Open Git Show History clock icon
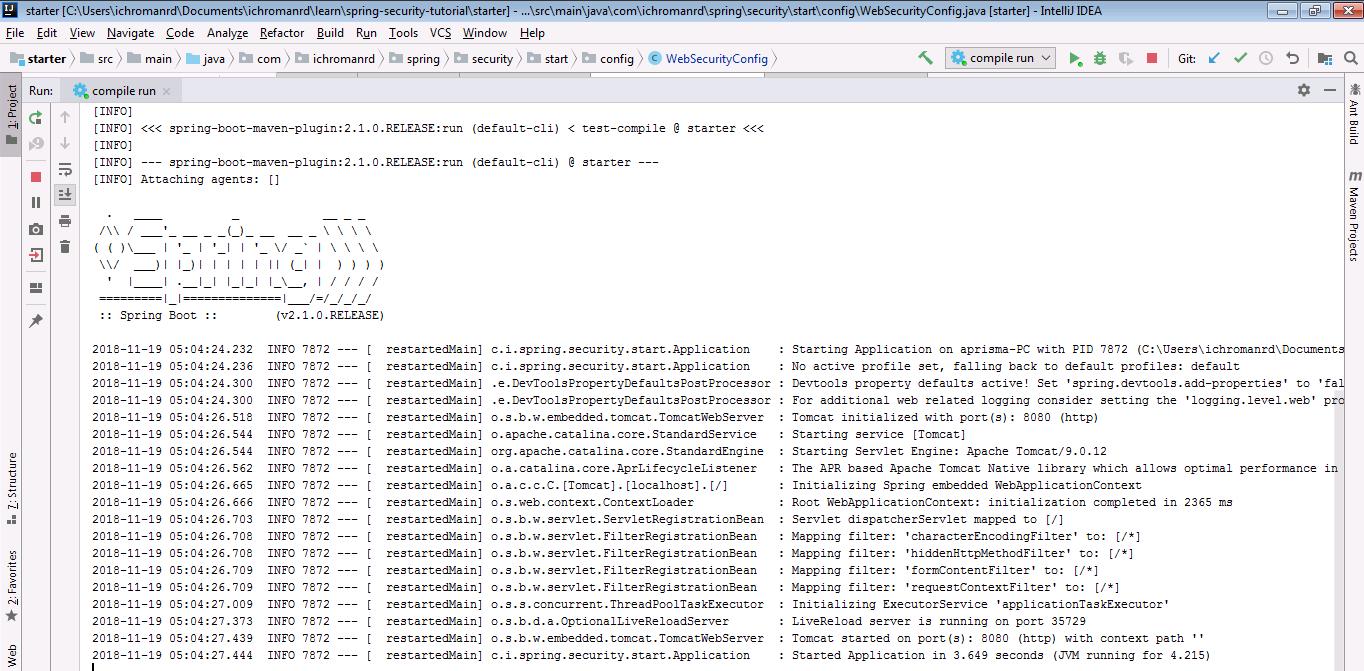1364x671 pixels. (x=1266, y=58)
